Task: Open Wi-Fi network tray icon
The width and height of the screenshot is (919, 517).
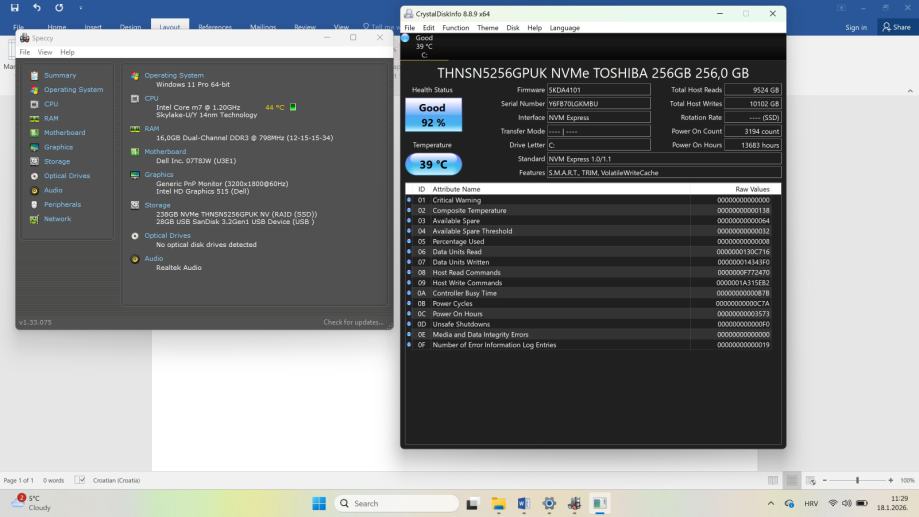Action: tap(833, 504)
